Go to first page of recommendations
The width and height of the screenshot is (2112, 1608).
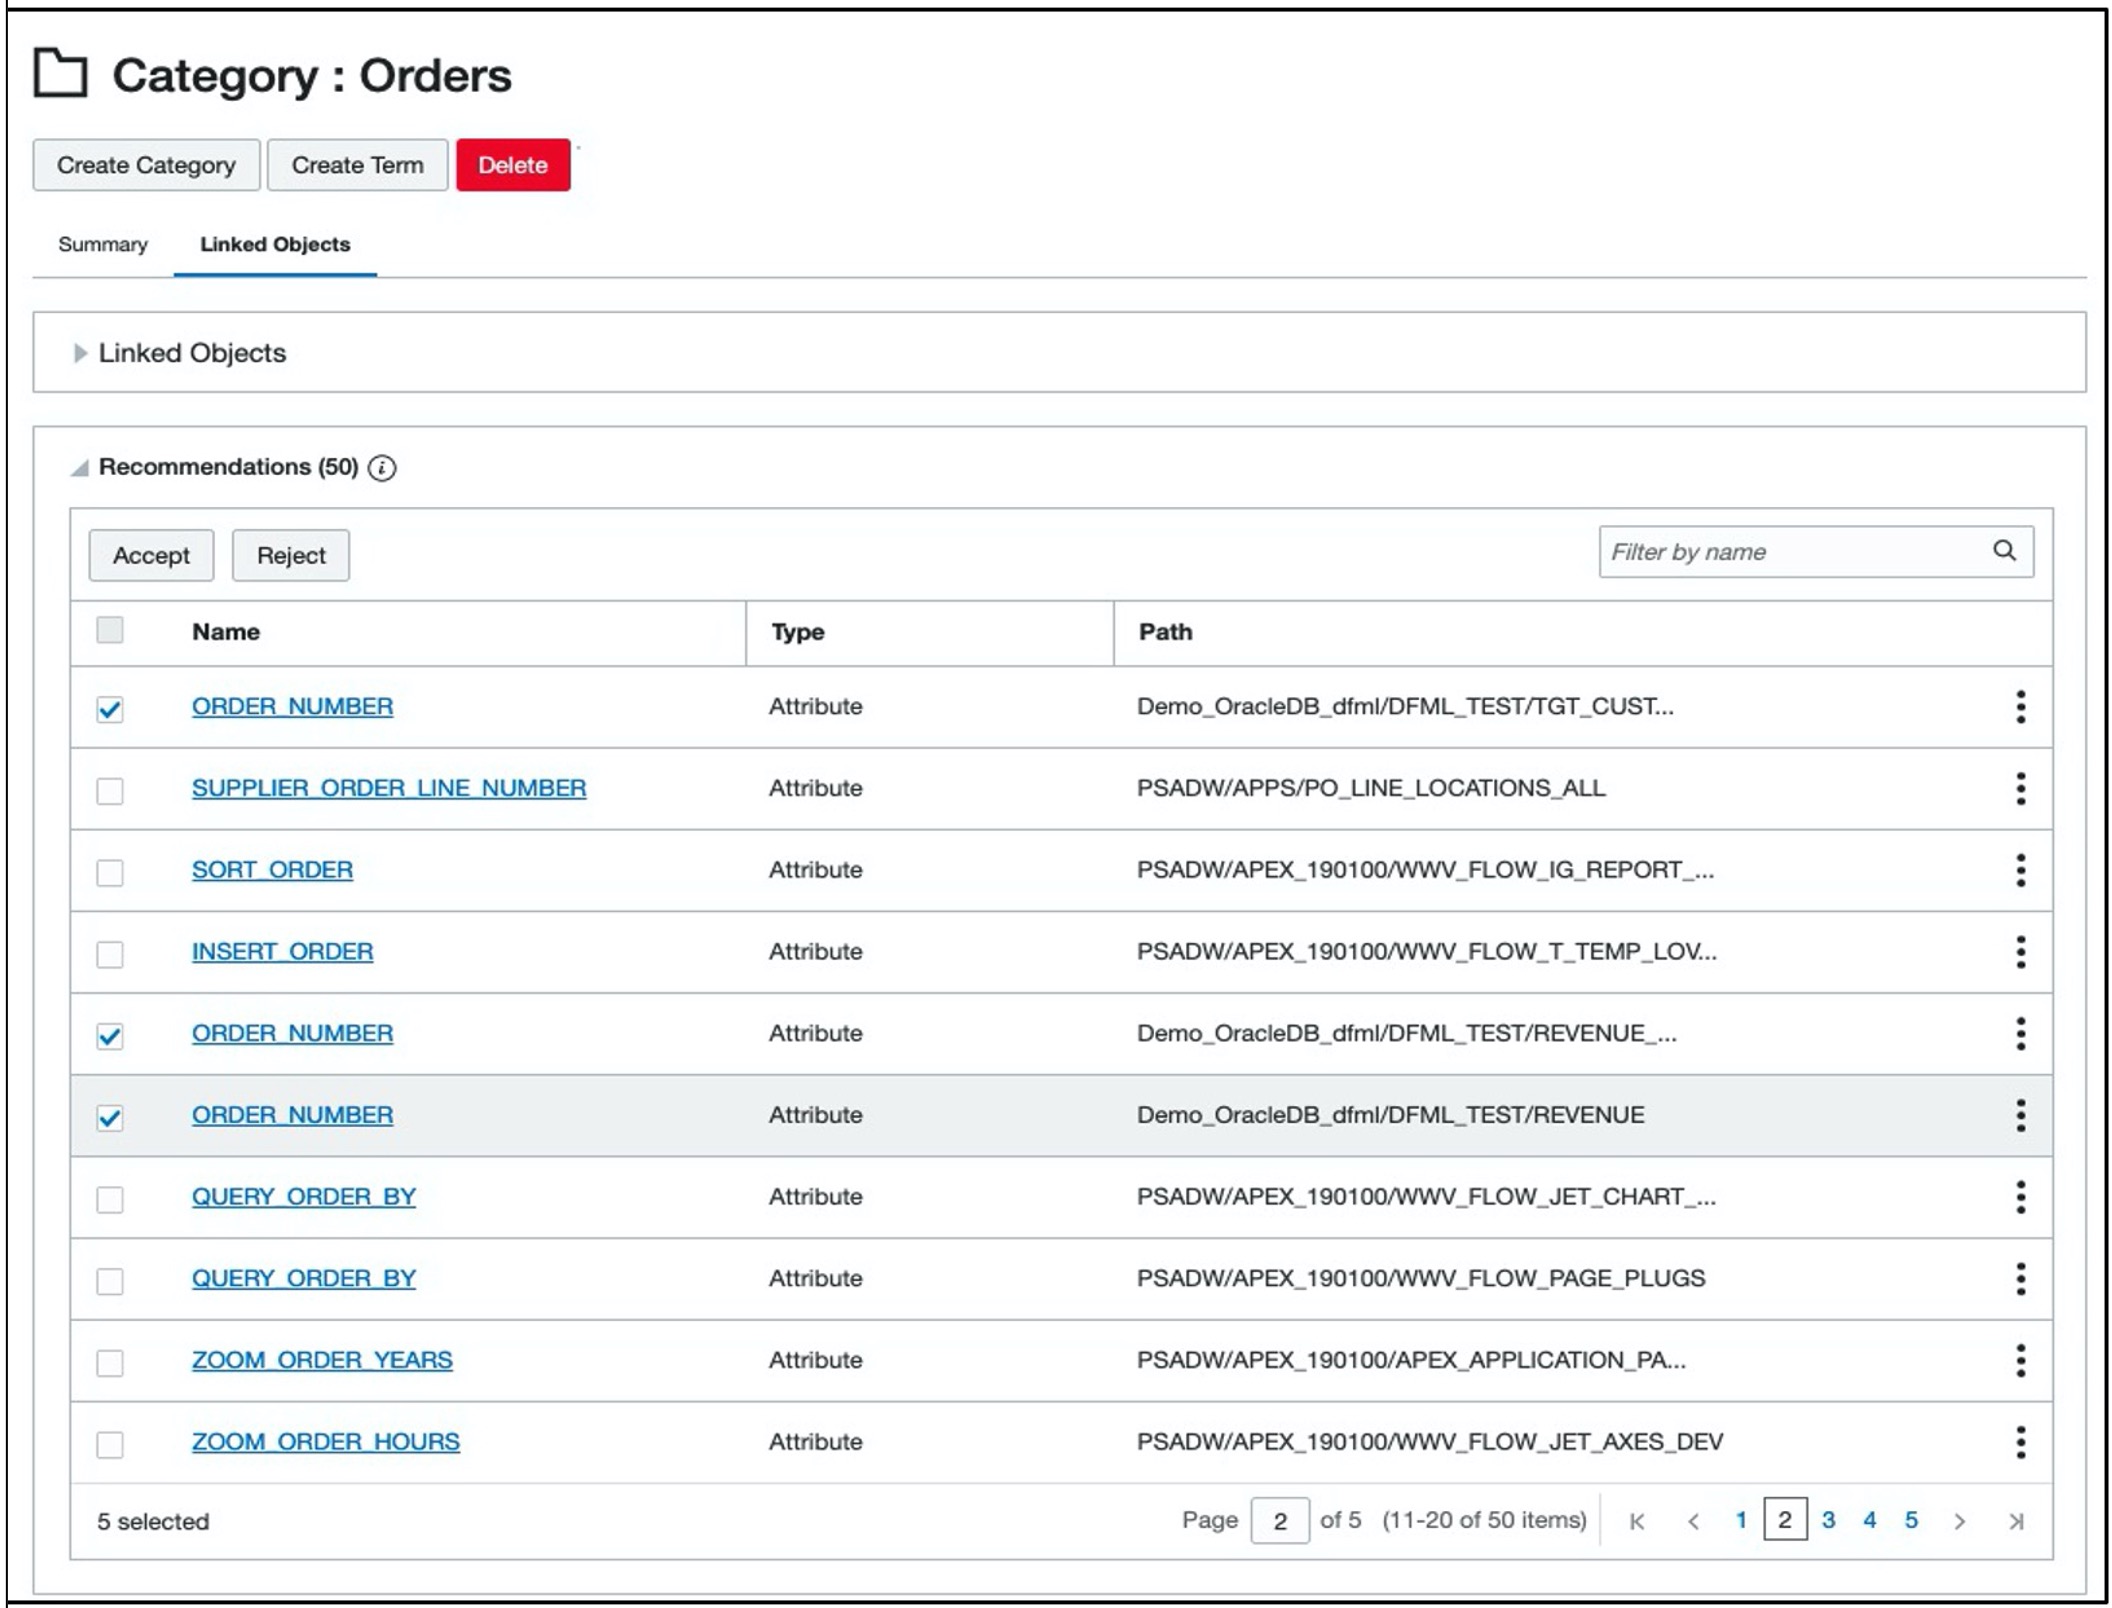click(x=1637, y=1521)
